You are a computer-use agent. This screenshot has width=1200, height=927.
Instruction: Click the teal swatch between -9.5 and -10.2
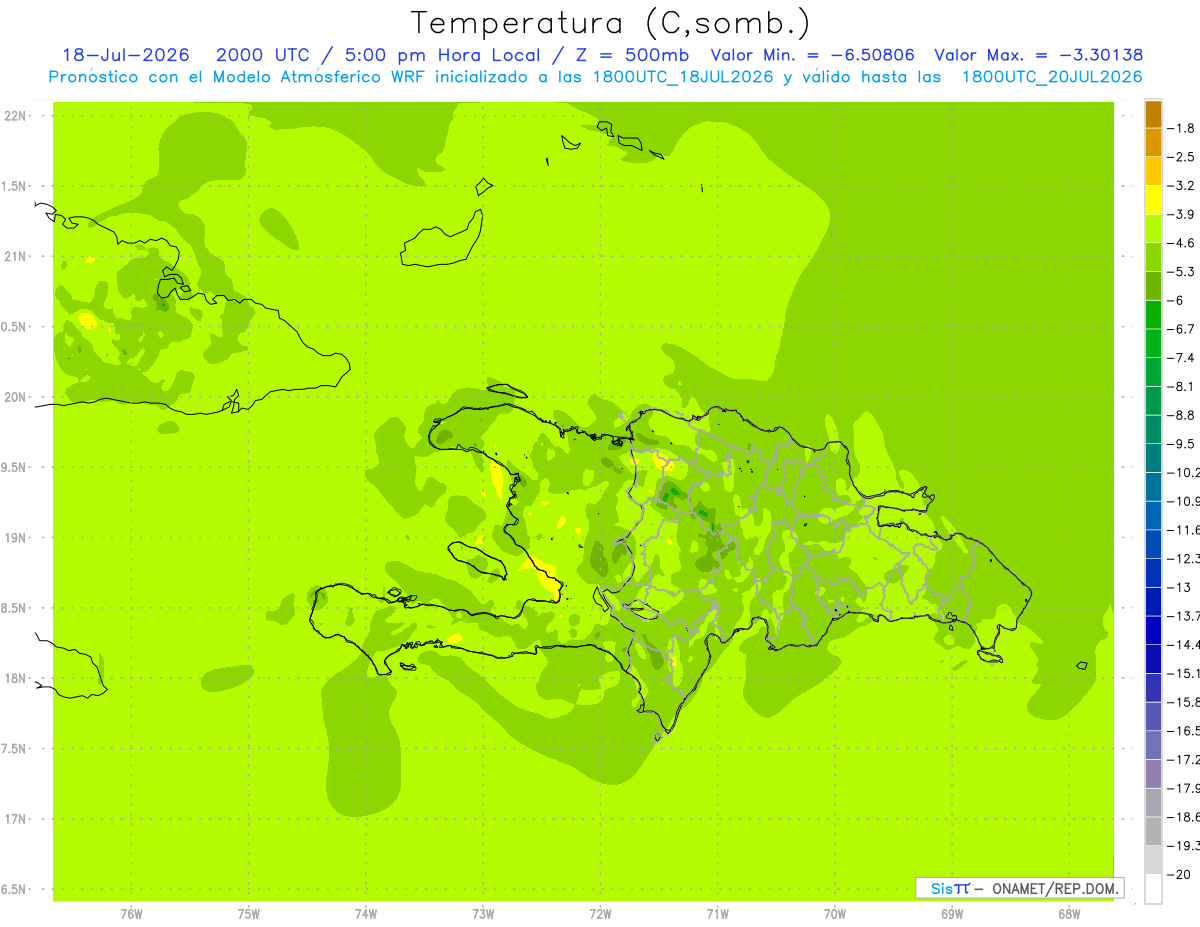1153,458
